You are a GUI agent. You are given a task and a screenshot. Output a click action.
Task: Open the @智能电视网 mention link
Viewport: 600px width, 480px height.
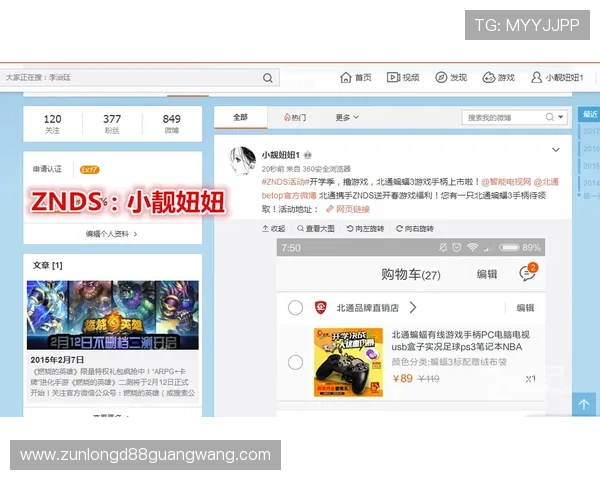pyautogui.click(x=506, y=182)
